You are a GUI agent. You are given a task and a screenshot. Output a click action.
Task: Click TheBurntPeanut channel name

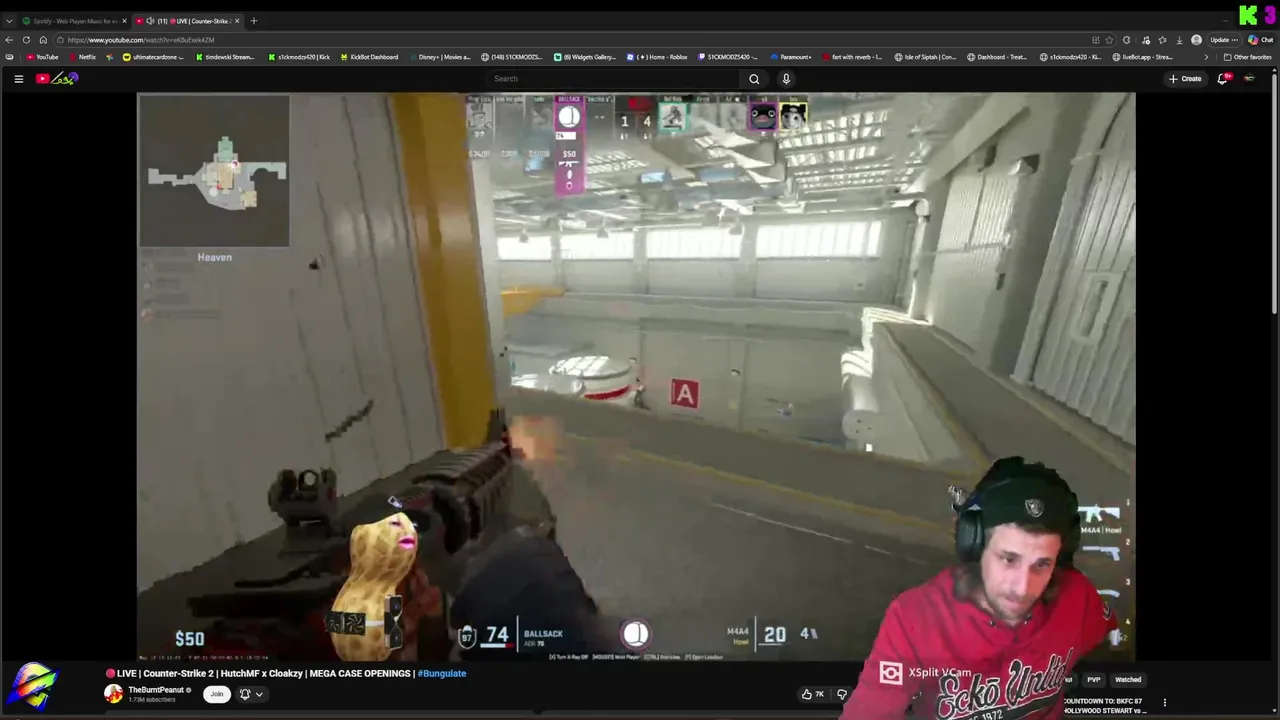pos(156,690)
